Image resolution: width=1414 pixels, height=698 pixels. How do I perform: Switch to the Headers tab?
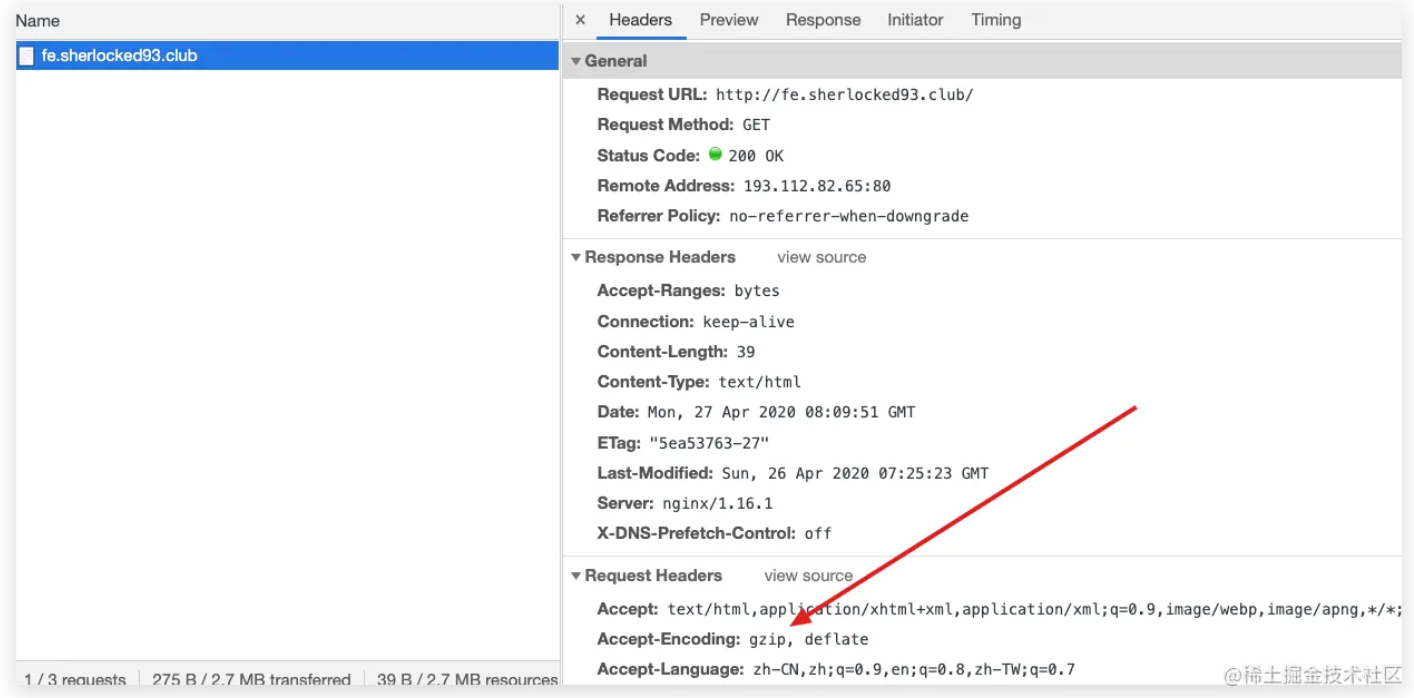tap(640, 20)
